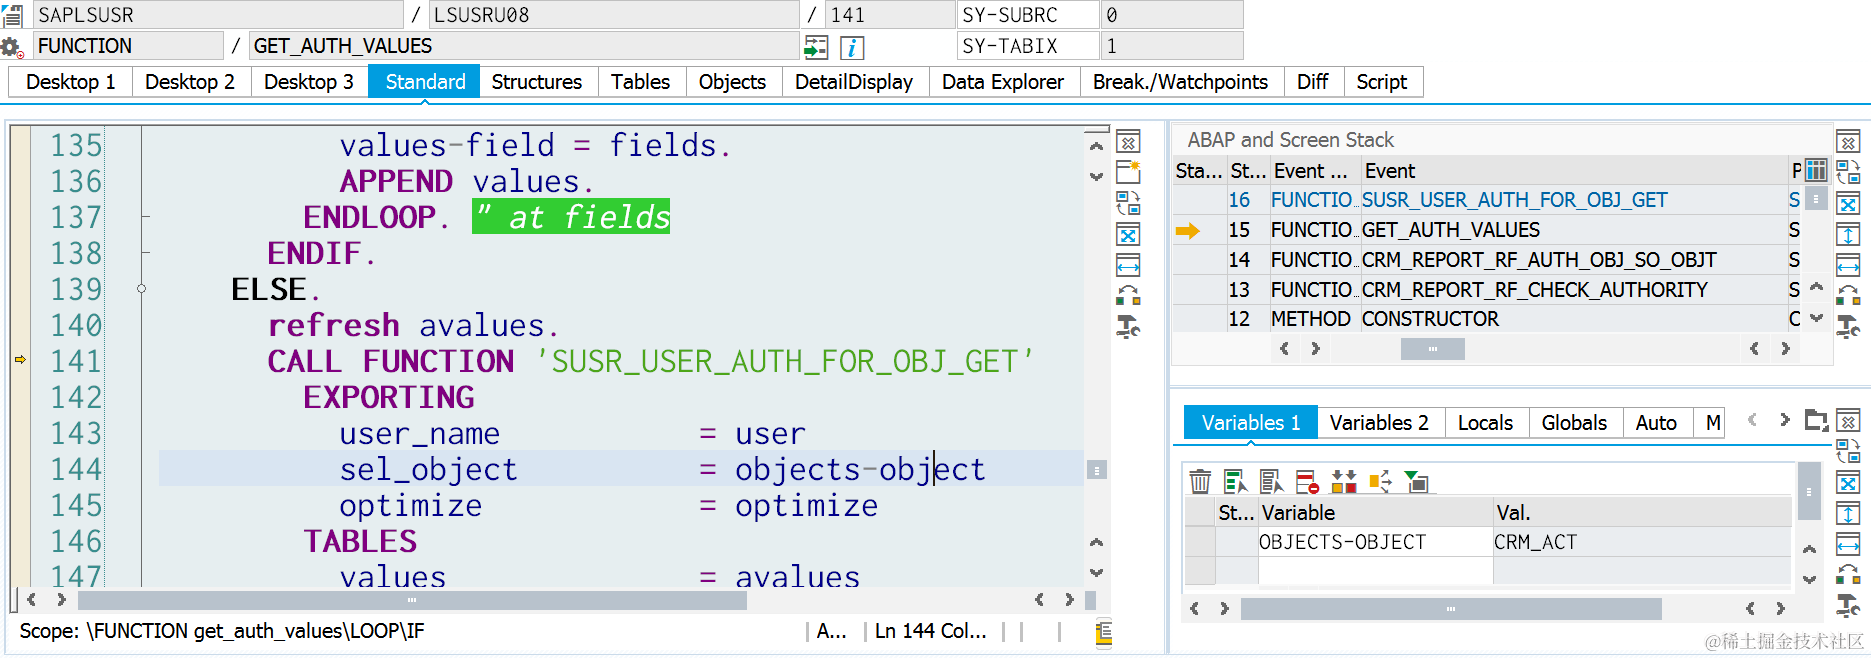1871x658 pixels.
Task: Open stack table column layout settings
Action: point(1816,170)
